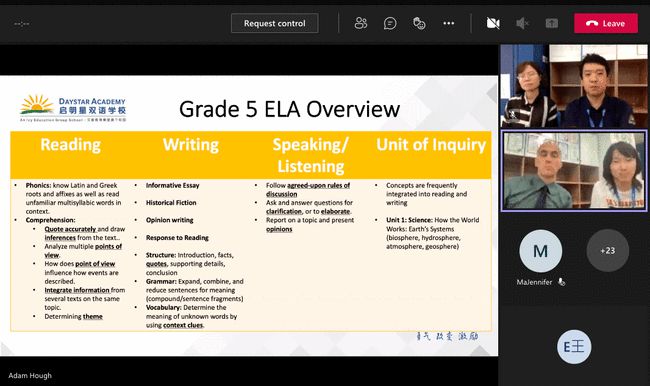Toggle the muted microphone
The width and height of the screenshot is (650, 386).
pos(522,23)
